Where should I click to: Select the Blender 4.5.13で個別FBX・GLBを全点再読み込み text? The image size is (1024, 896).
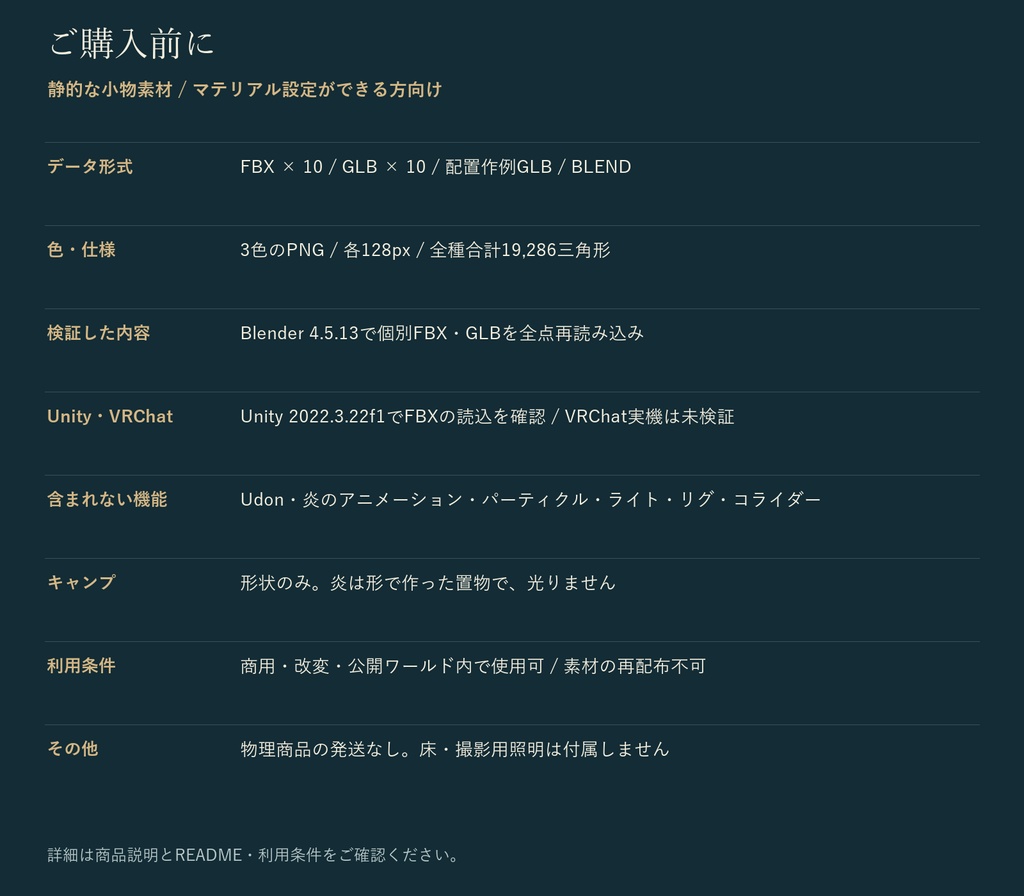(x=442, y=333)
